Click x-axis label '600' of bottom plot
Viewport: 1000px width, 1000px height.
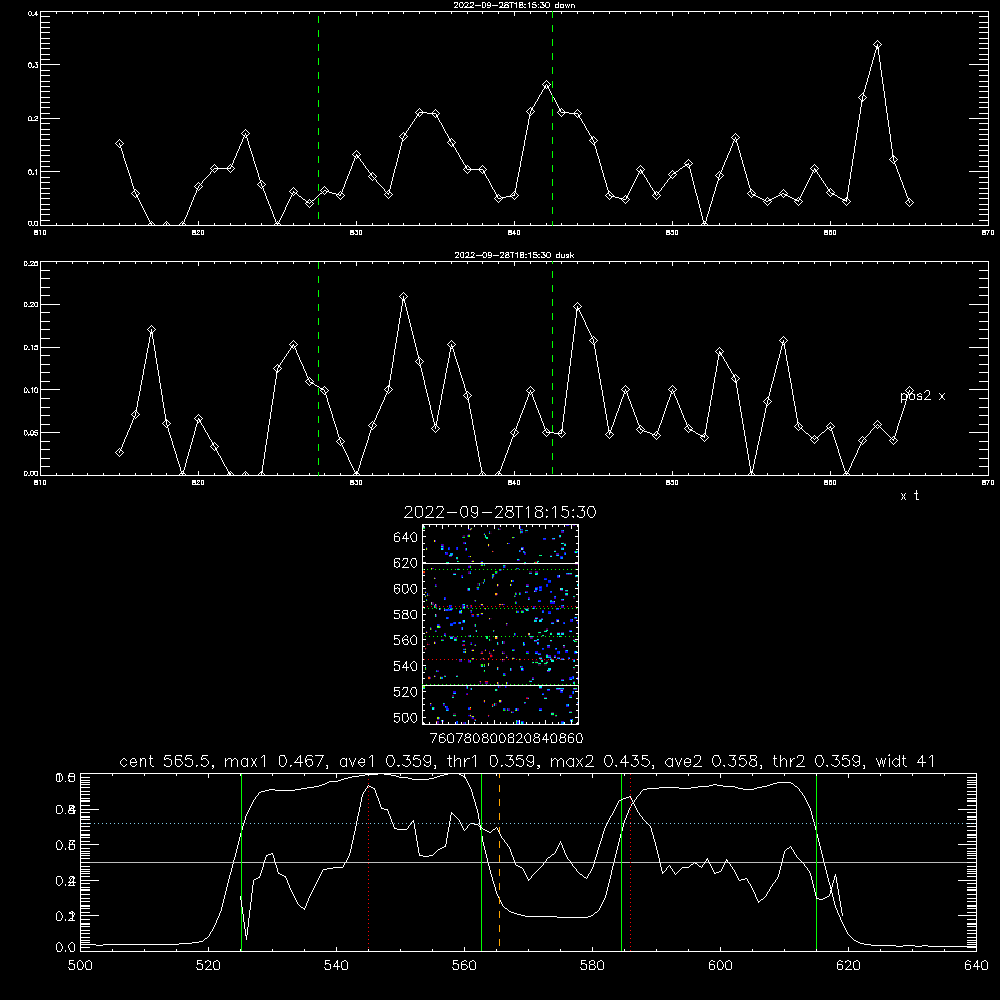(x=720, y=966)
